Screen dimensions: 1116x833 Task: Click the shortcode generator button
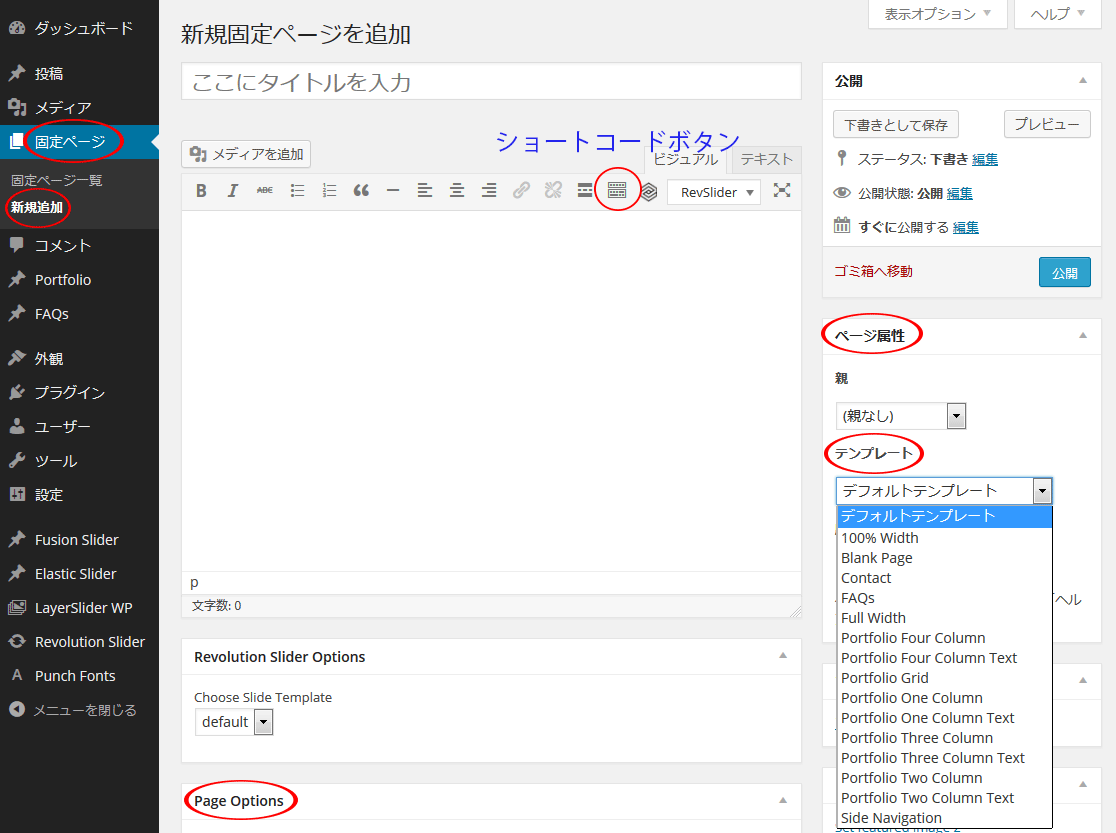(x=617, y=190)
